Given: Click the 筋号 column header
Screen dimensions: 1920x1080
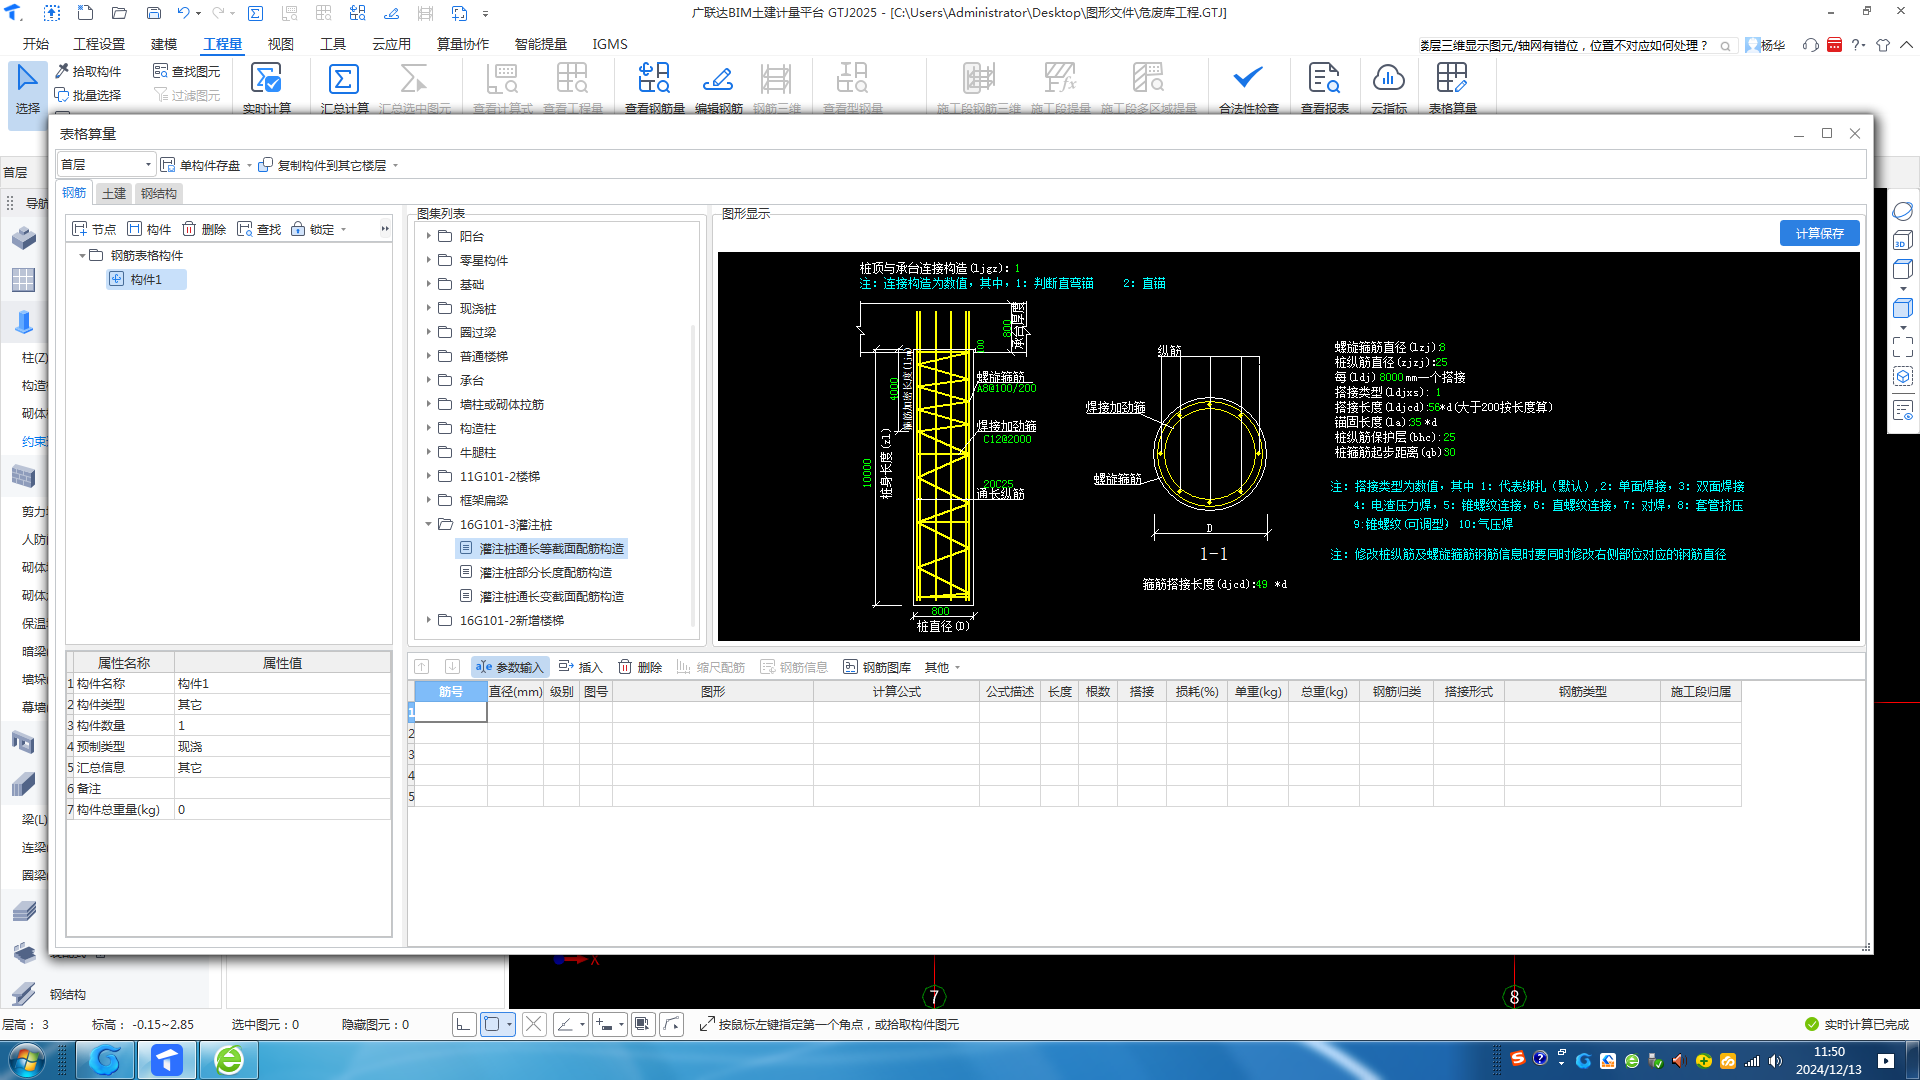Looking at the screenshot, I should coord(450,692).
